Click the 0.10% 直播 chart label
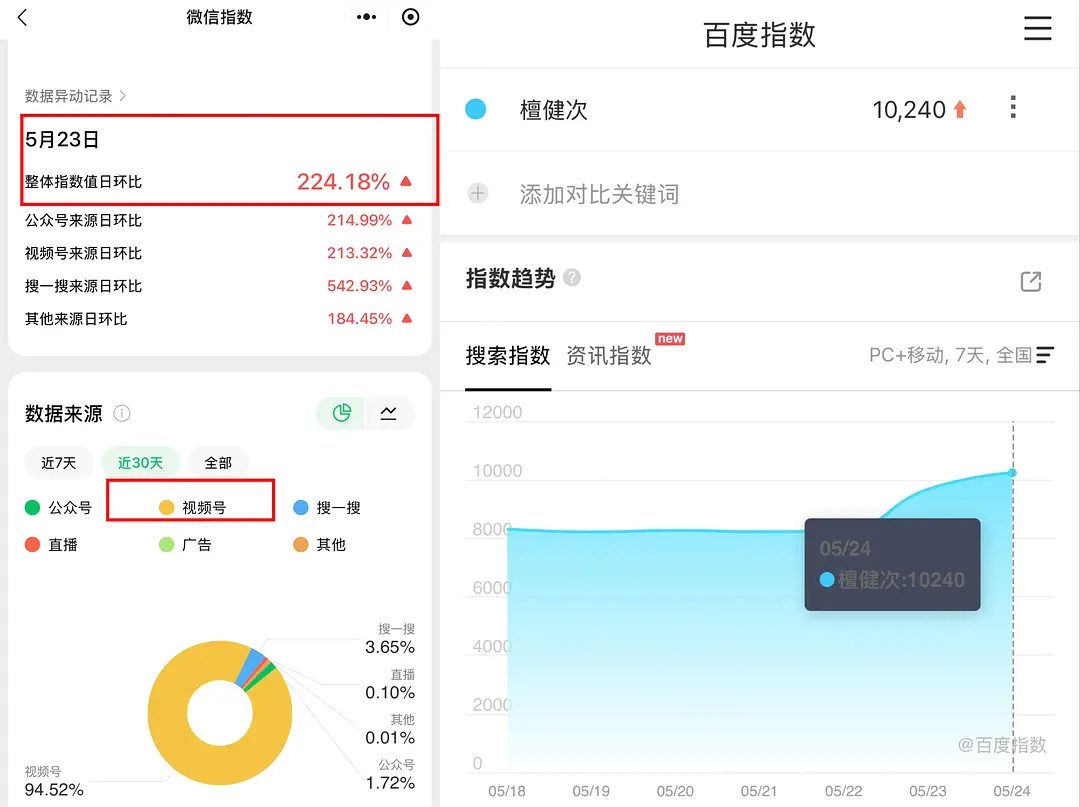 (390, 693)
